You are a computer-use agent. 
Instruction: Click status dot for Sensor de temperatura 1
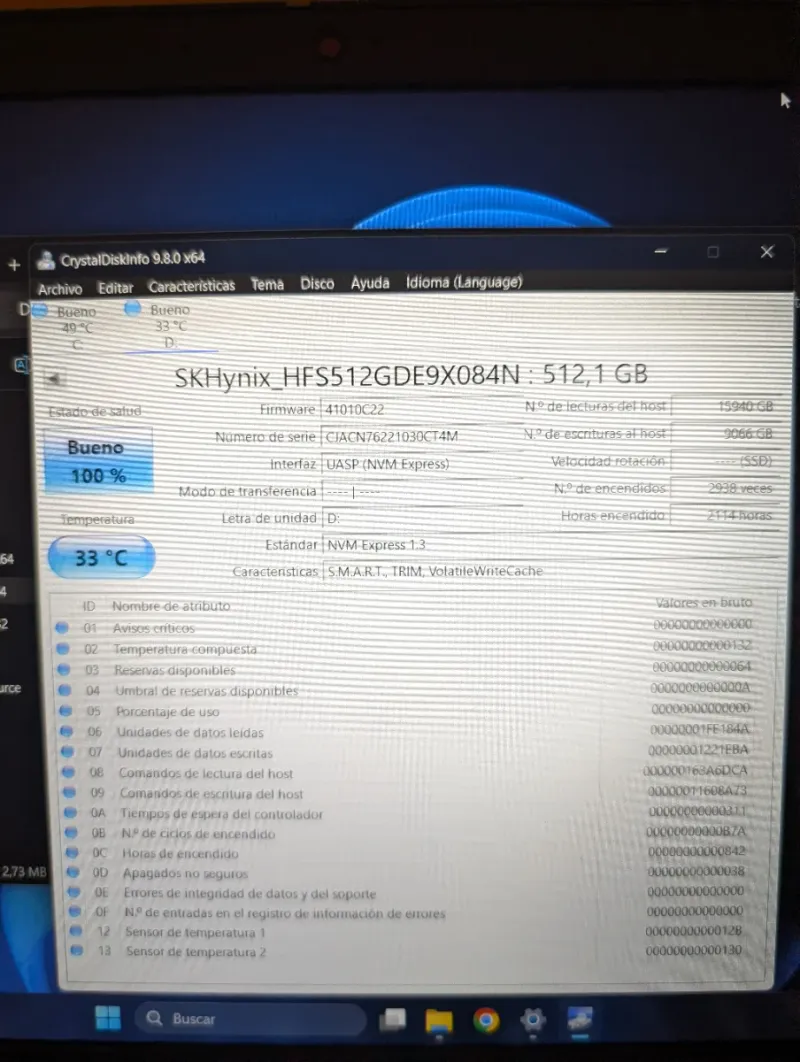coord(76,932)
